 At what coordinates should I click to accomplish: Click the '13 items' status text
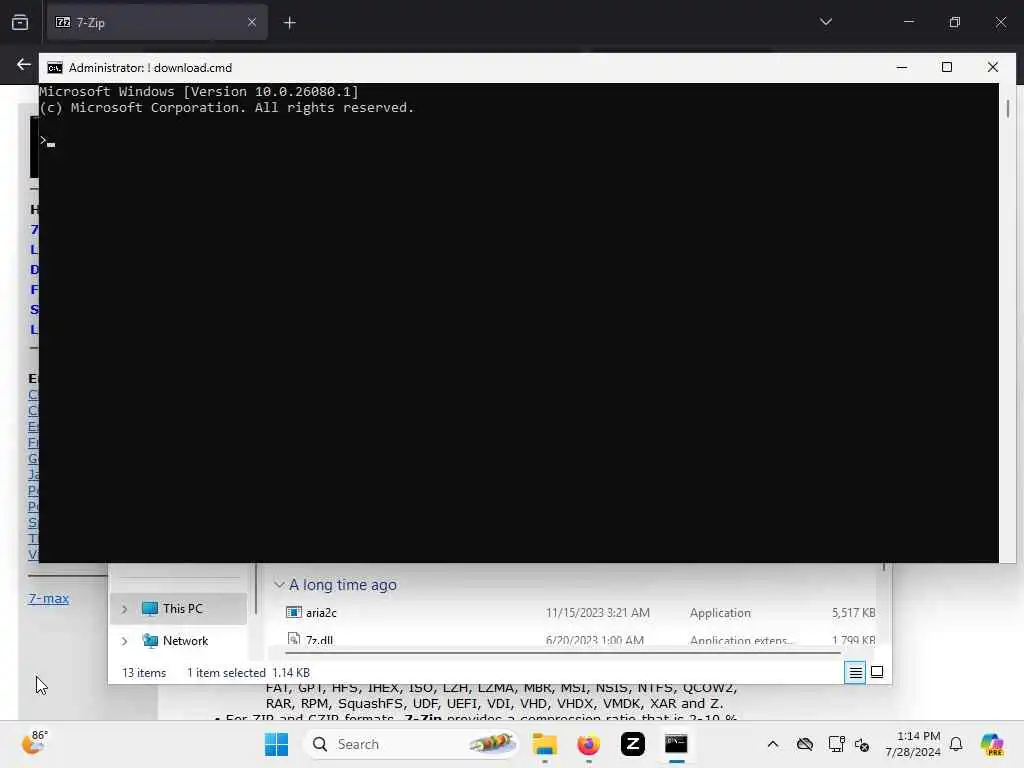[144, 673]
